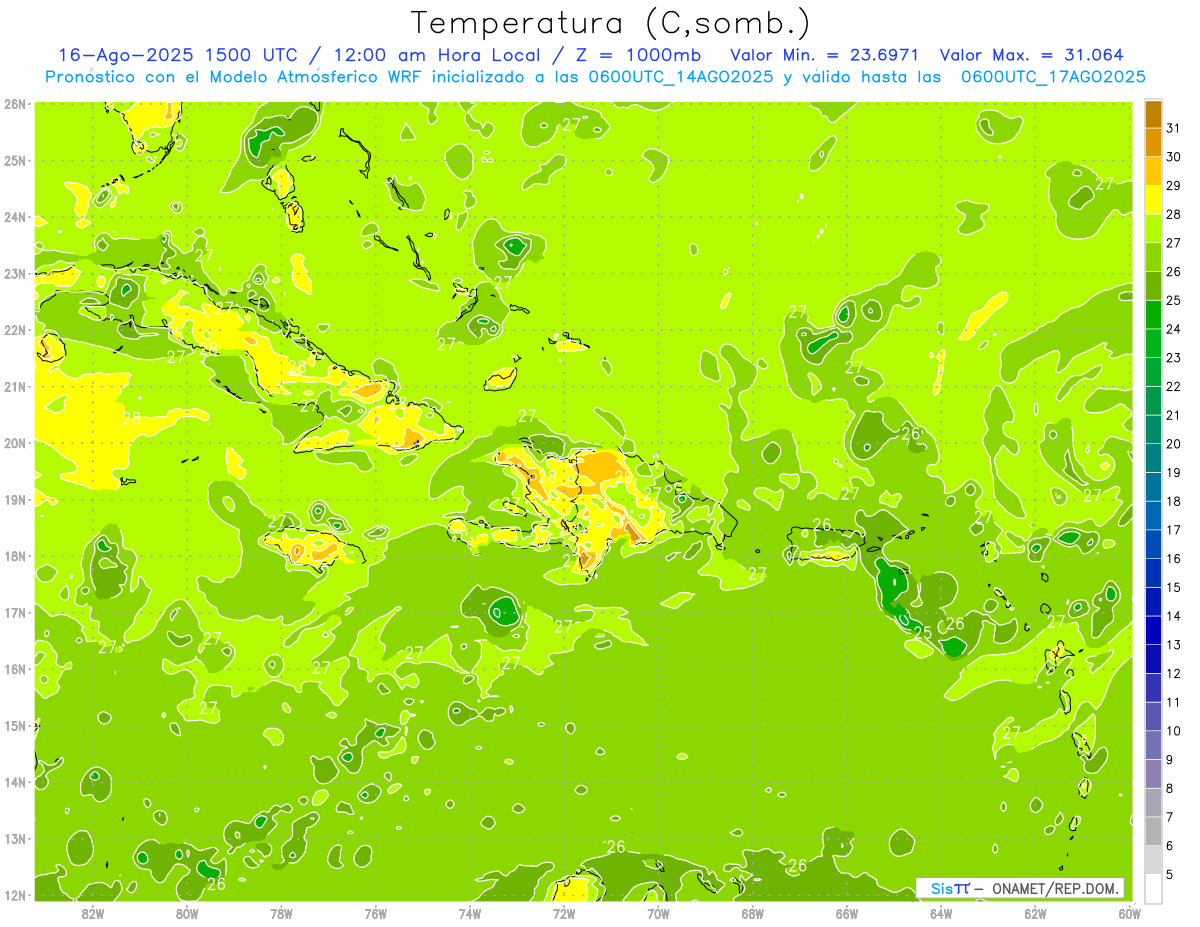Select the 'Valor Min. = 23.6971' value
Viewport: 1200px width, 927px height.
[x=825, y=55]
